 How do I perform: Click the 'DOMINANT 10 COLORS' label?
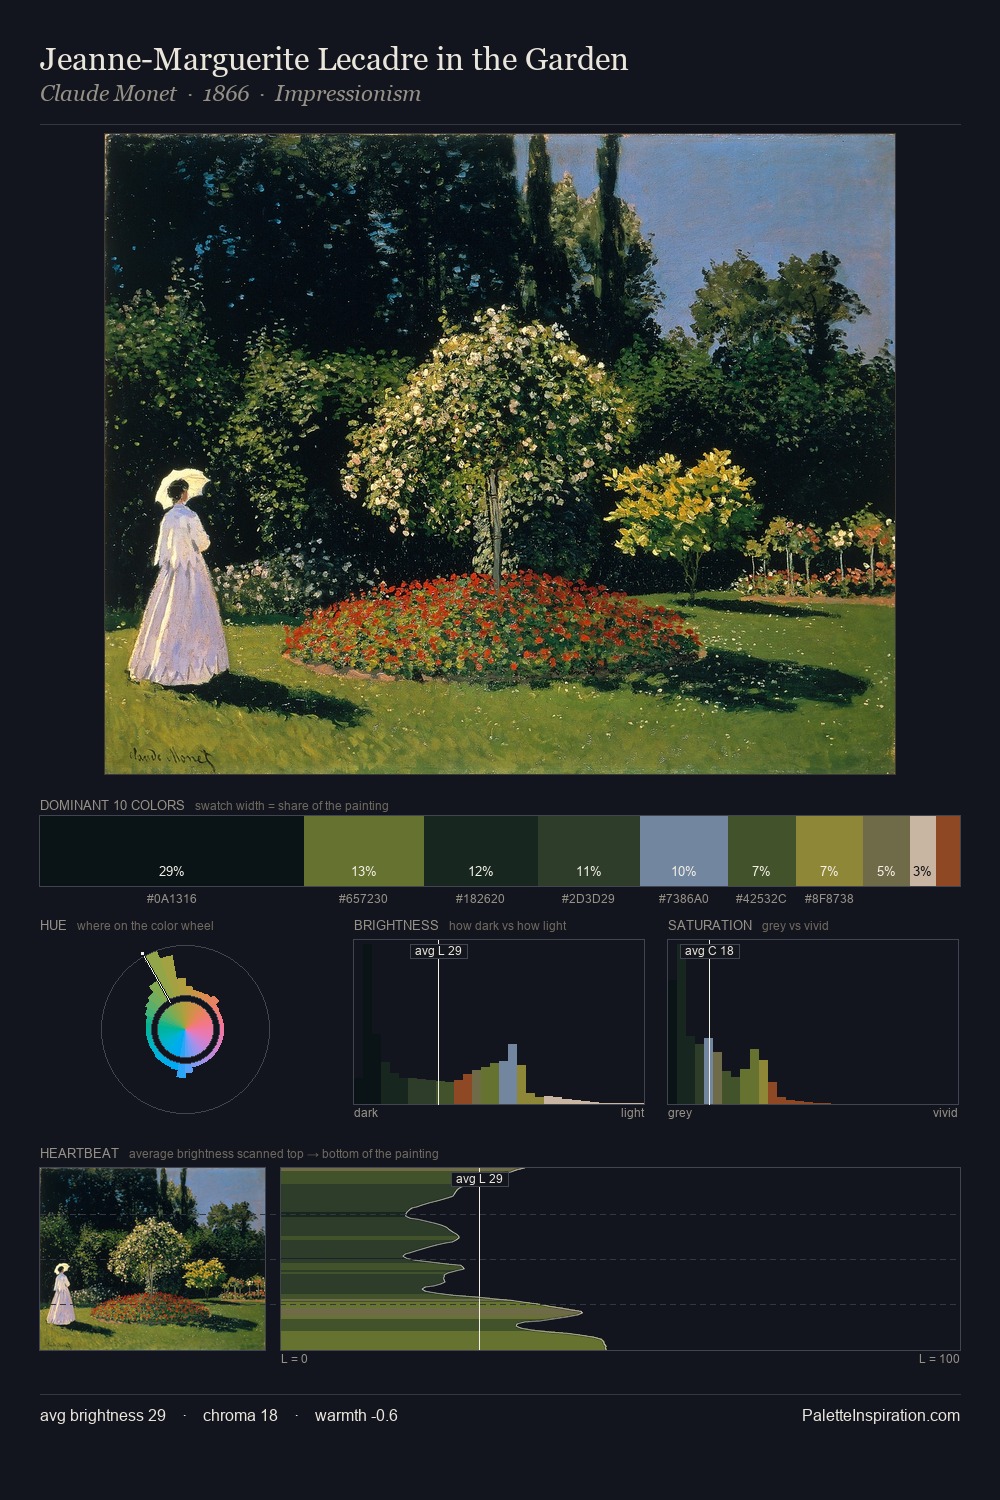(112, 805)
